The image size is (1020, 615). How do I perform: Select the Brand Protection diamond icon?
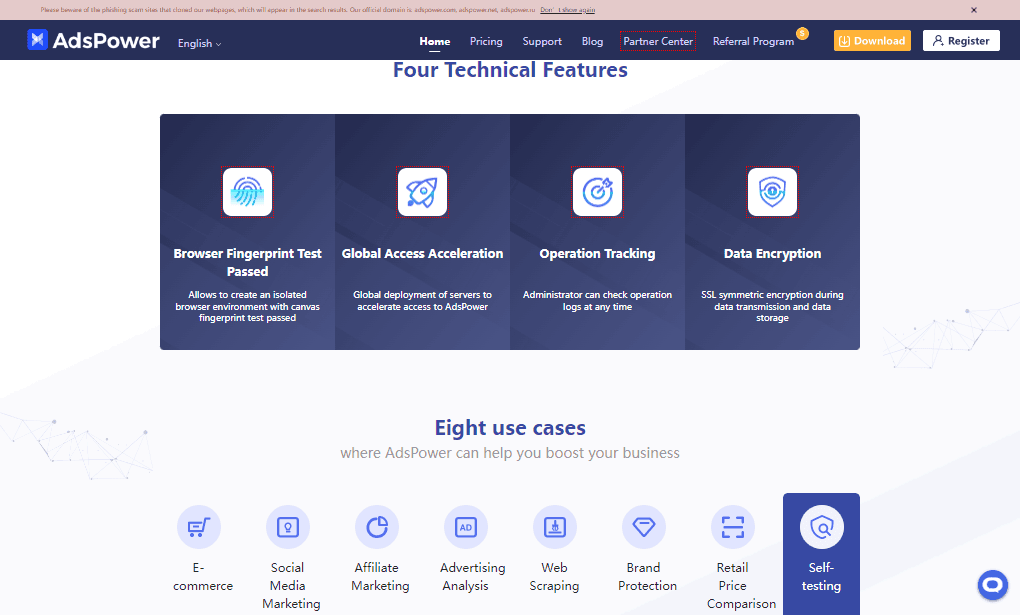644,527
